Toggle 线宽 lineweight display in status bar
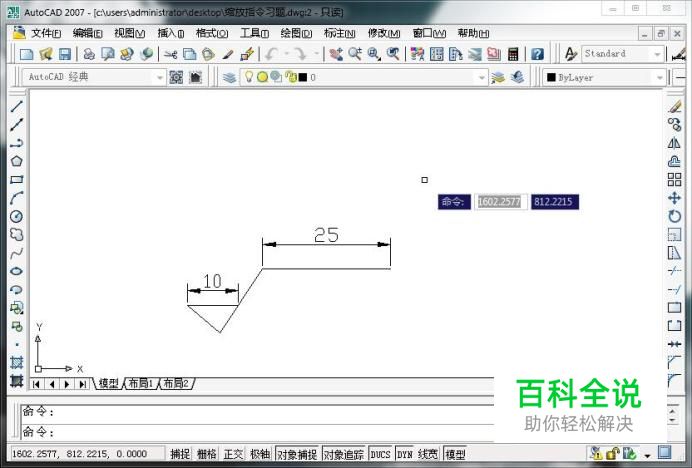The width and height of the screenshot is (692, 468). pyautogui.click(x=428, y=454)
